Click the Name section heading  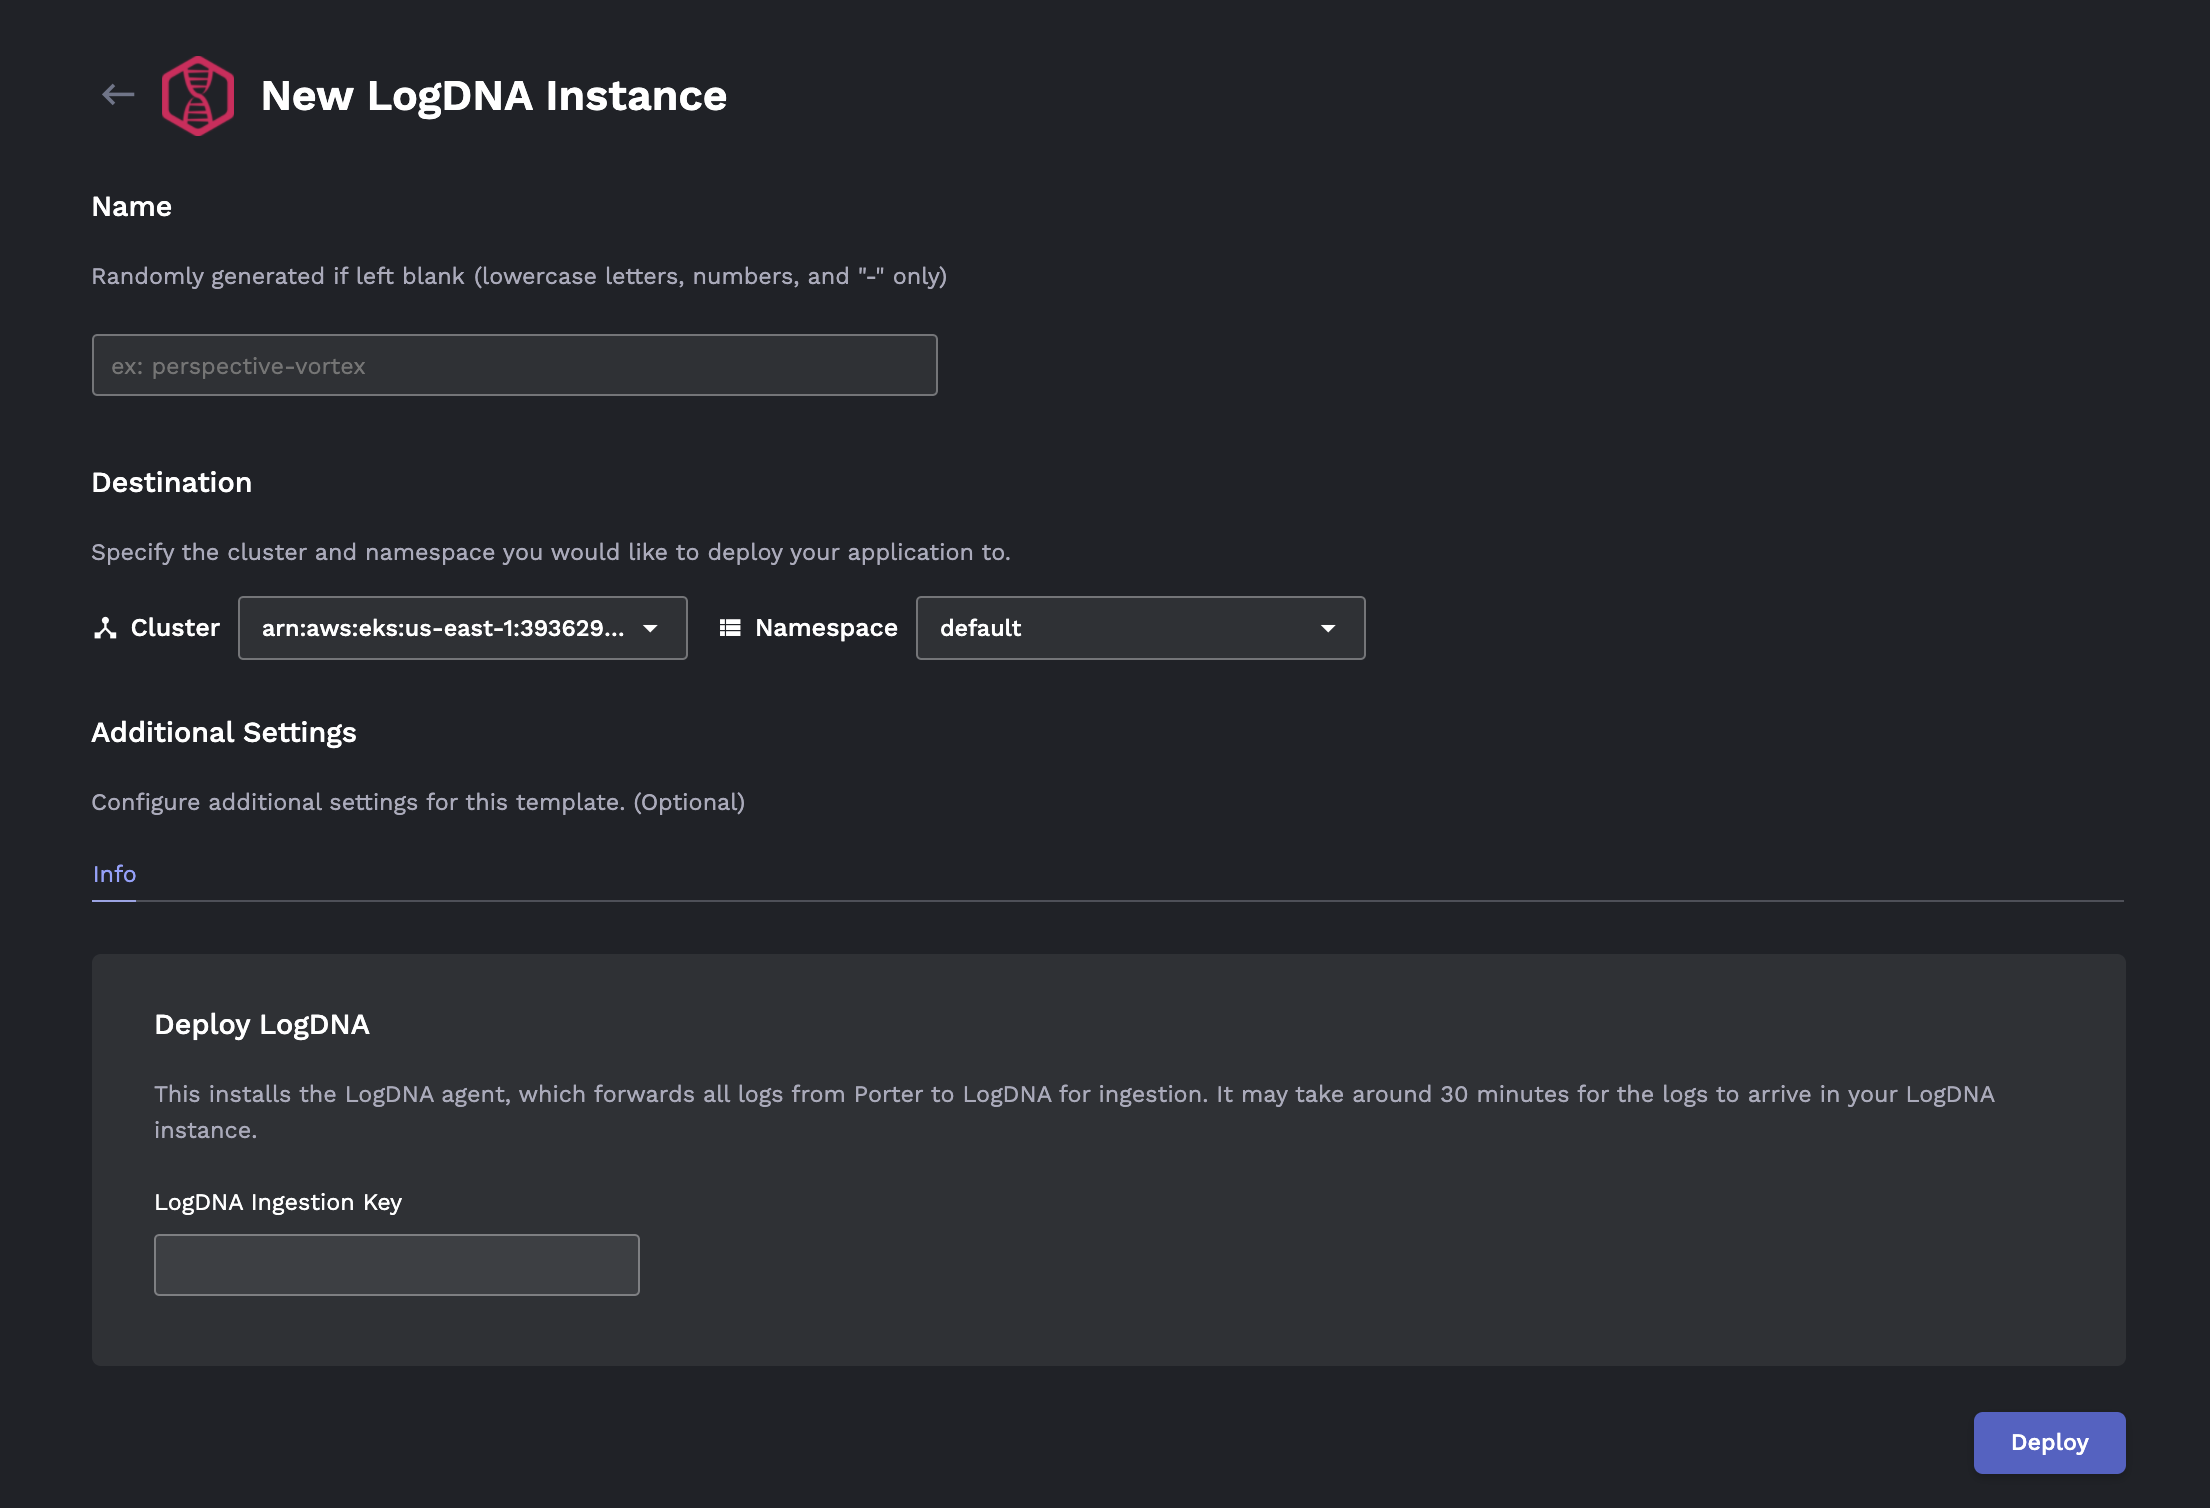tap(132, 206)
